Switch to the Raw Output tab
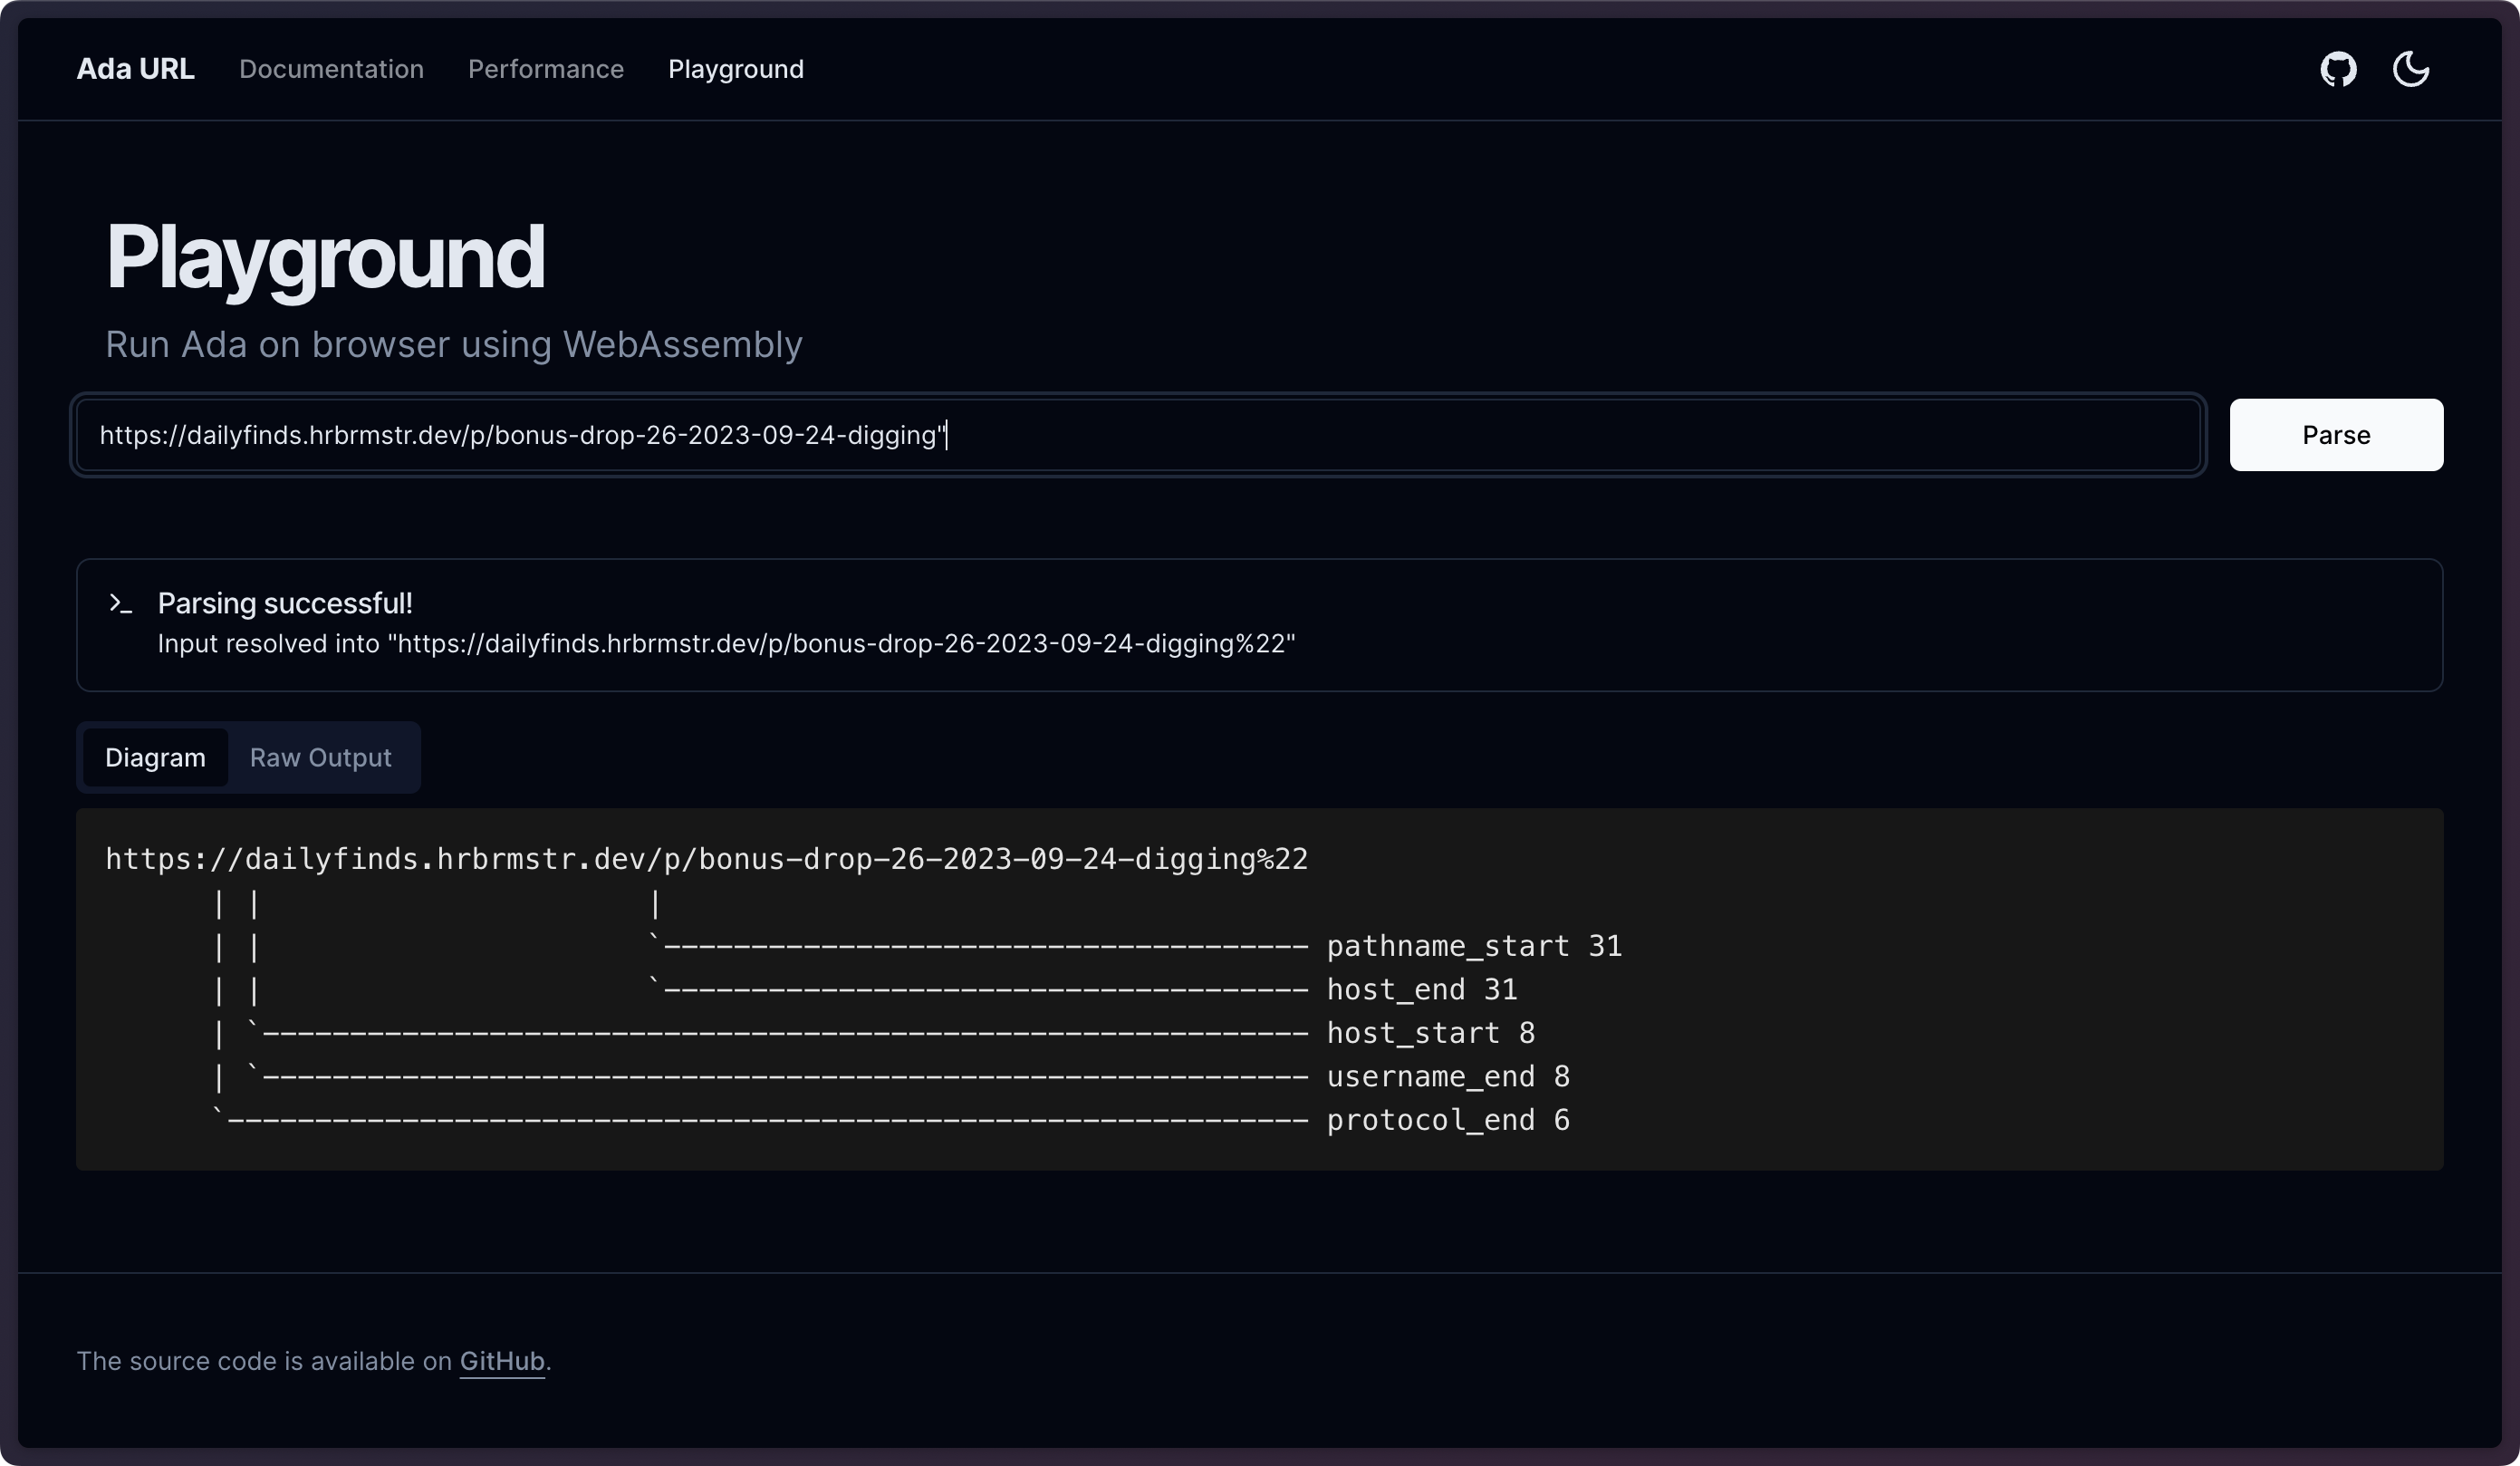This screenshot has height=1466, width=2520. (x=320, y=758)
